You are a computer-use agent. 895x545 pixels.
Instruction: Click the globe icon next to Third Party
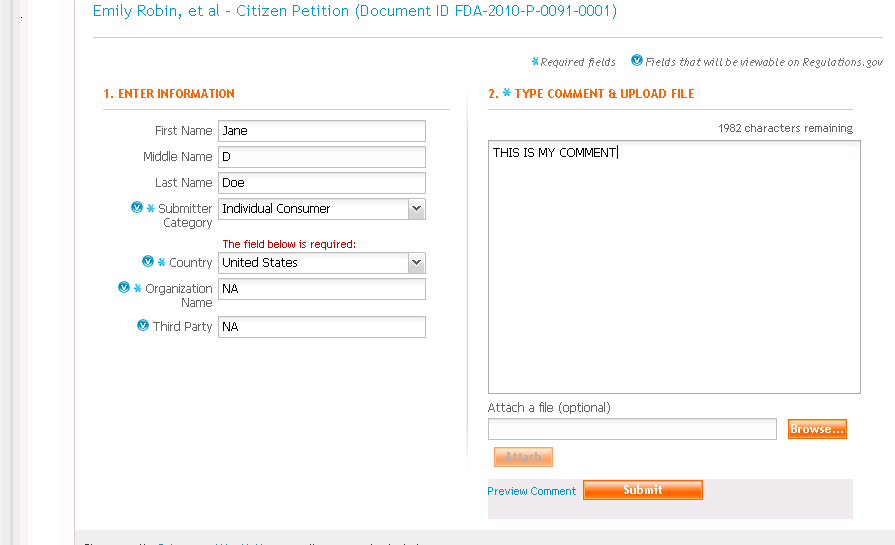click(143, 326)
